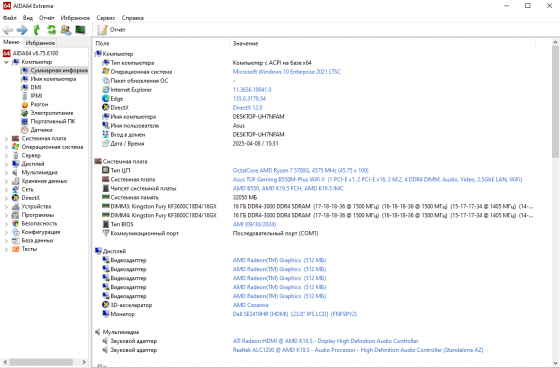
Task: Click the Тип BIOS chip icon
Action: [106, 224]
